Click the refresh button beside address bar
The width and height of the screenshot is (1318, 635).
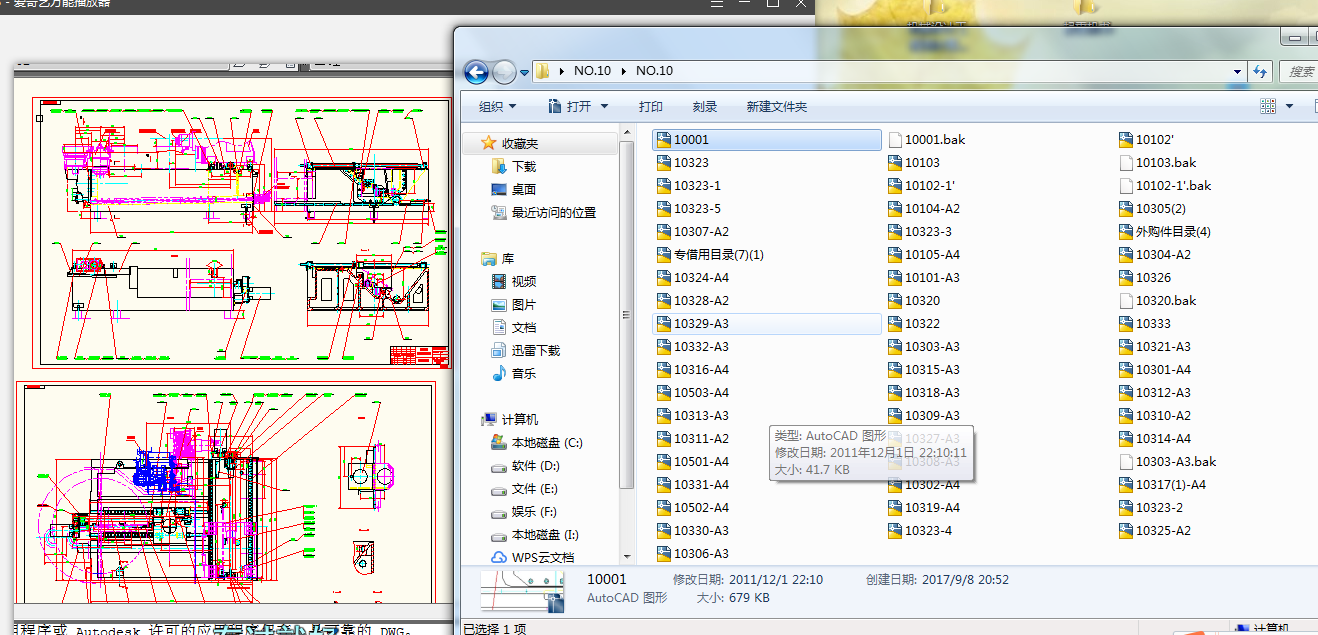click(1260, 71)
